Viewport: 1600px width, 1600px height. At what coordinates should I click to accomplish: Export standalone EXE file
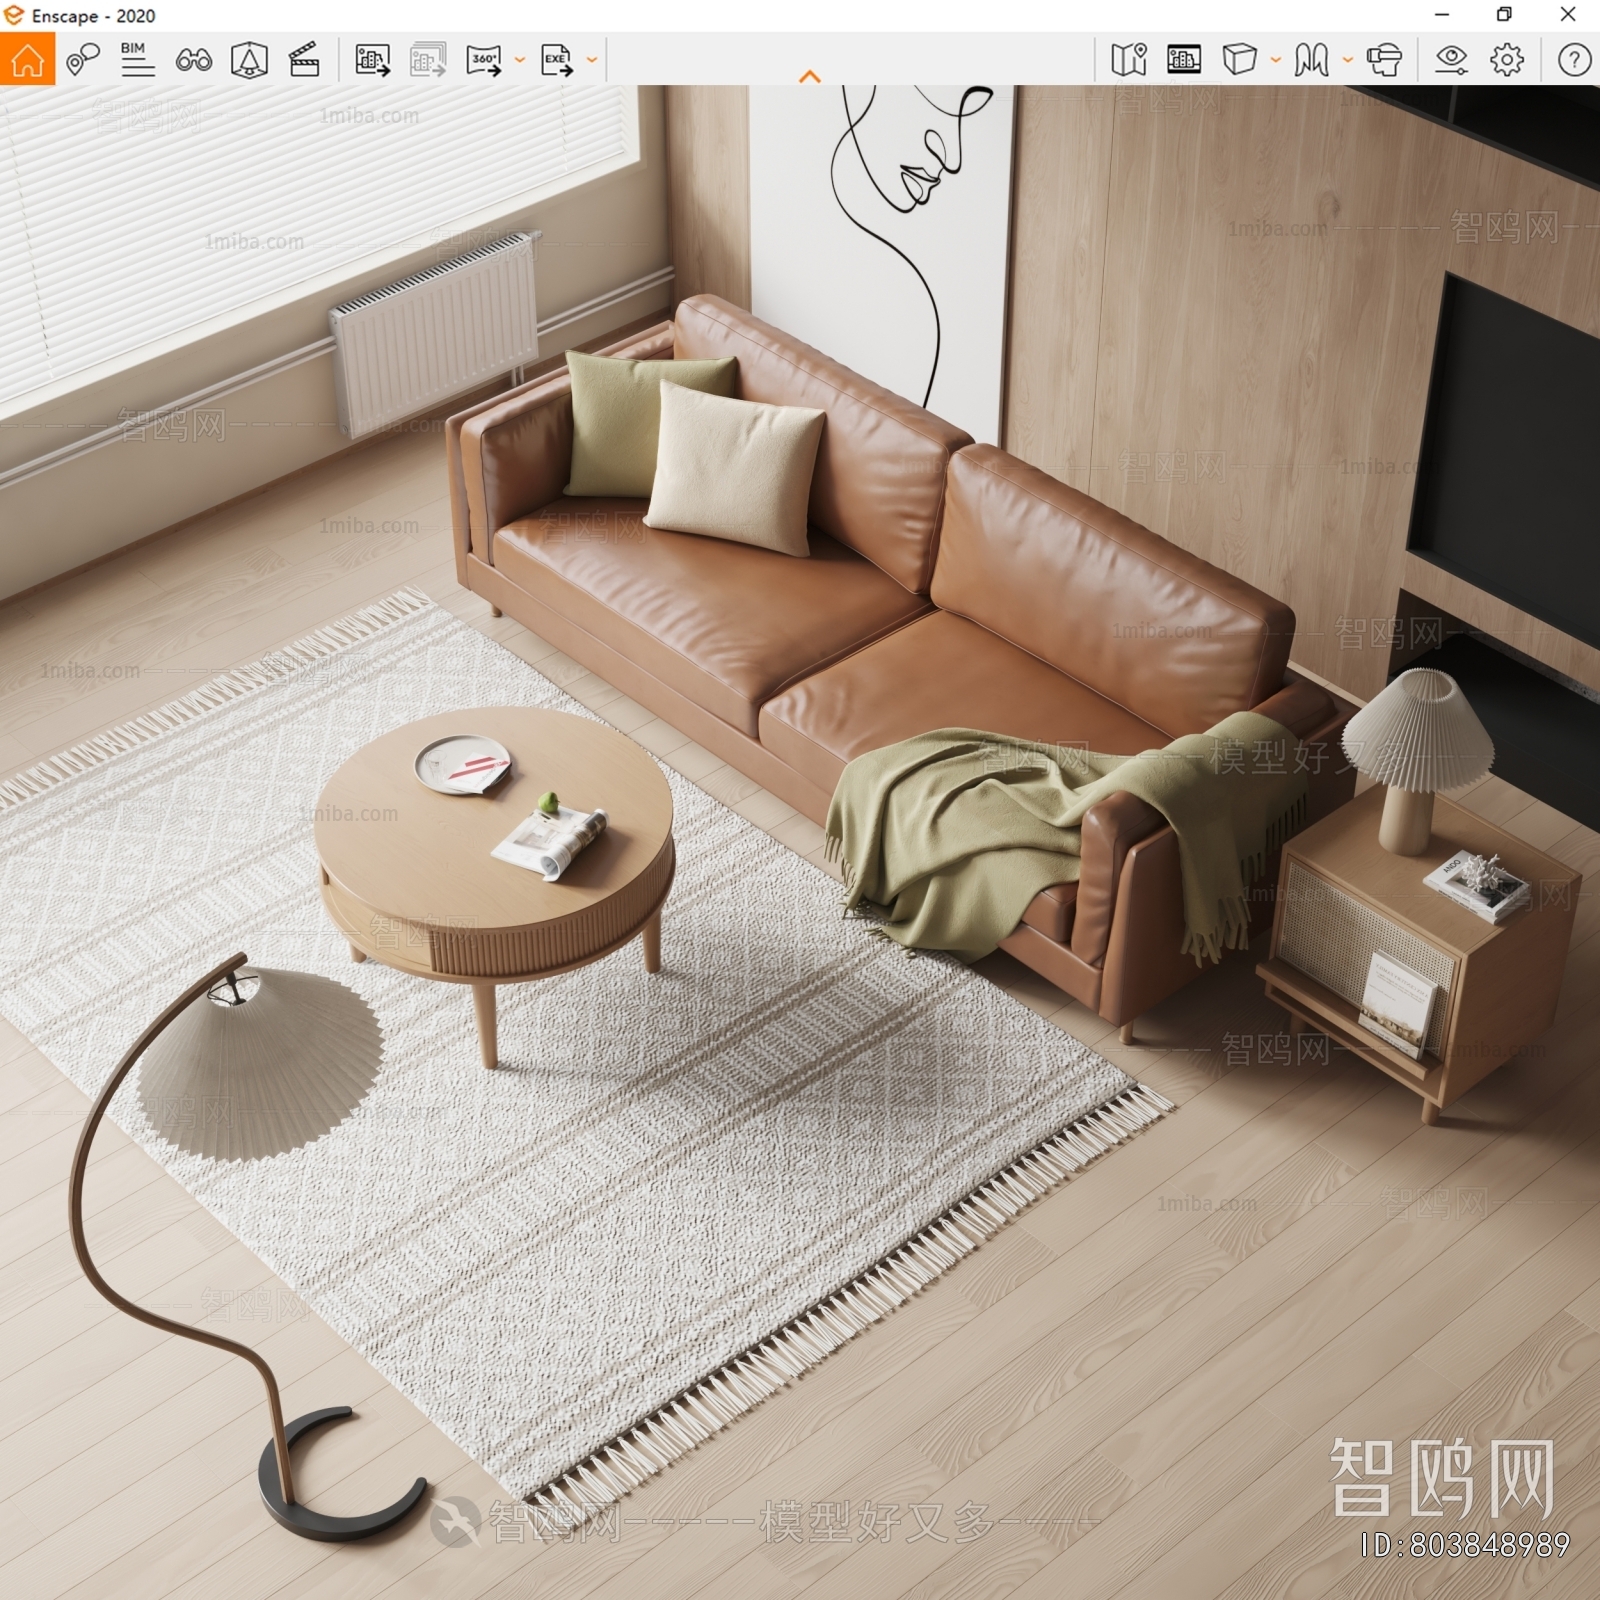point(557,60)
